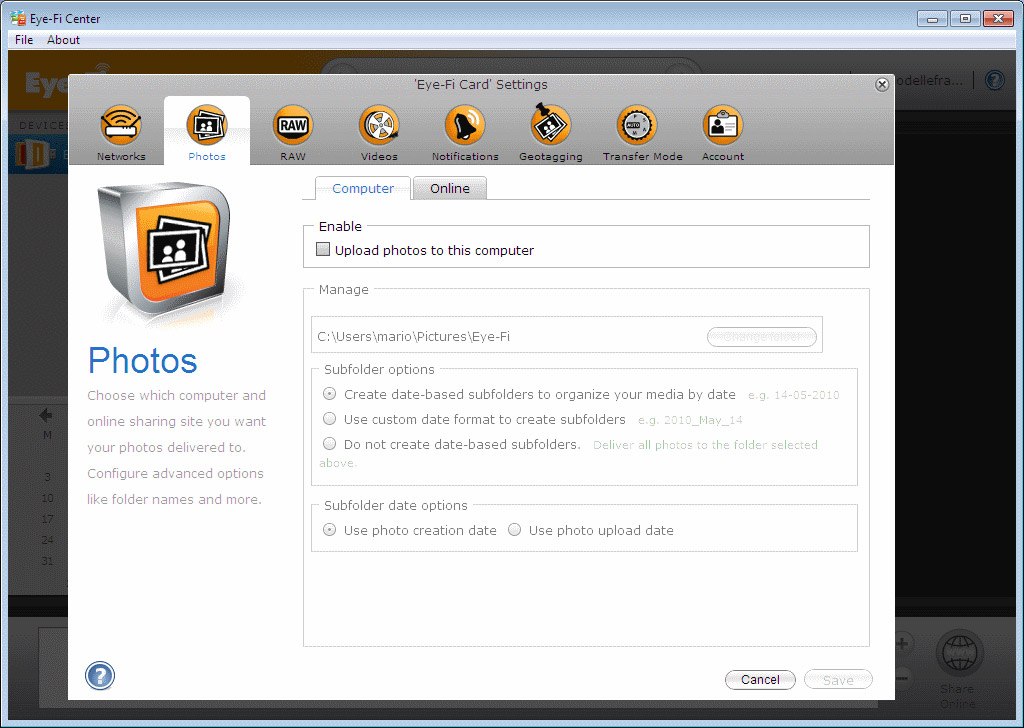Open the Notifications bell section

click(x=465, y=133)
